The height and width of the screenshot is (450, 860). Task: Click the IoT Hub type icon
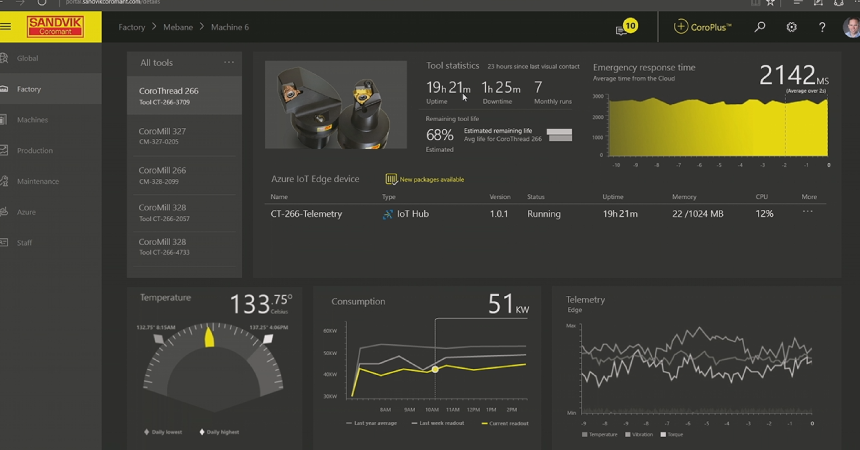click(387, 214)
